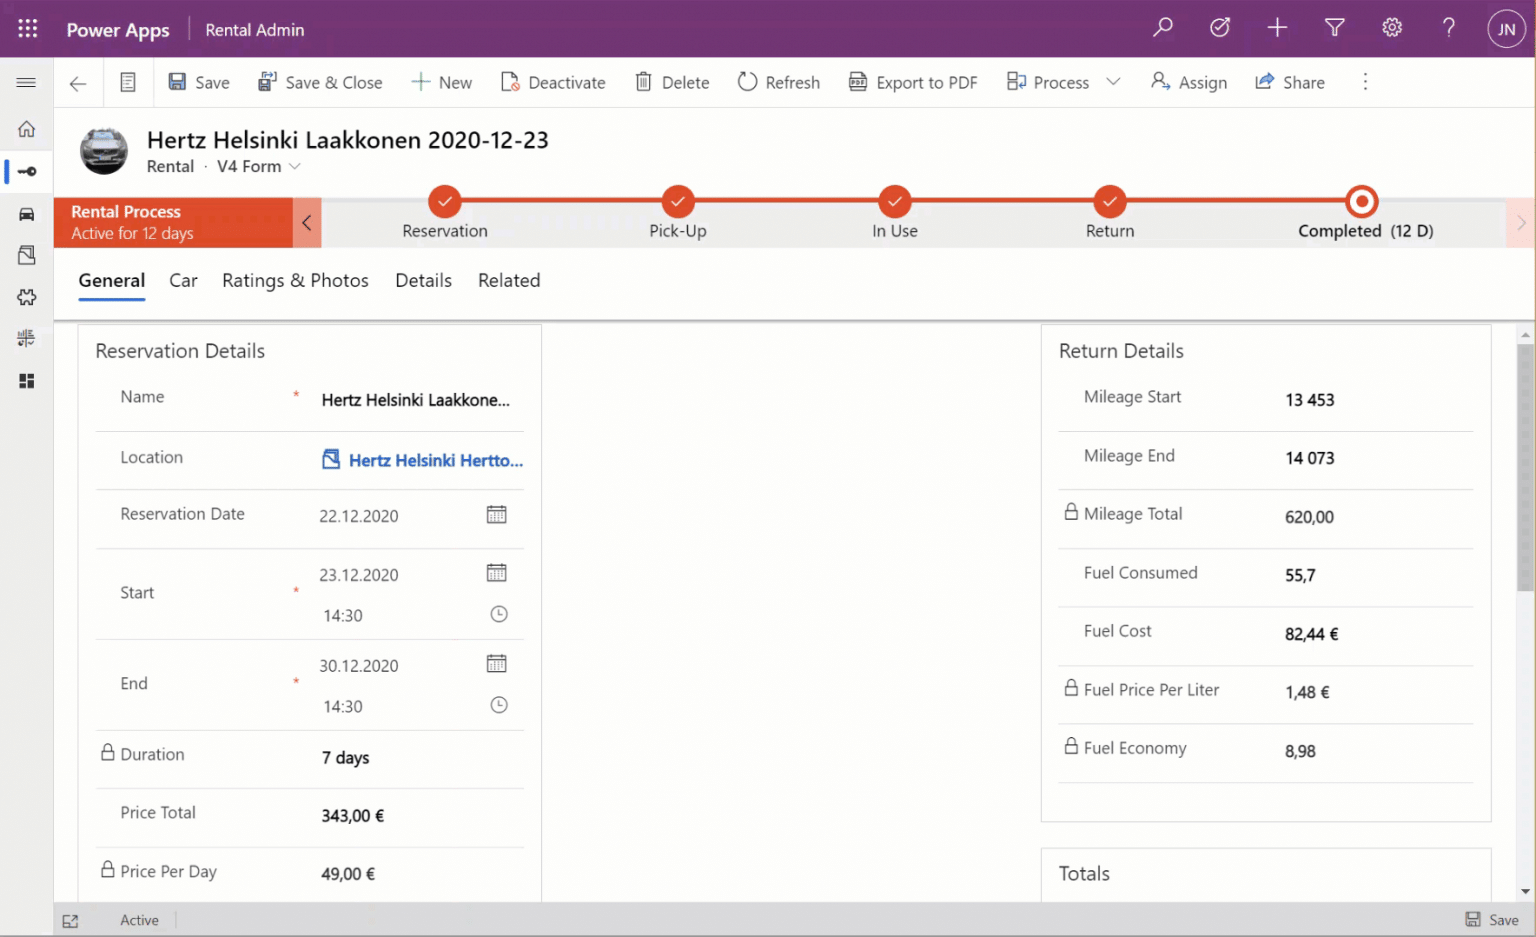This screenshot has width=1536, height=937.
Task: Open the sliders settings sidebar icon
Action: coord(27,339)
